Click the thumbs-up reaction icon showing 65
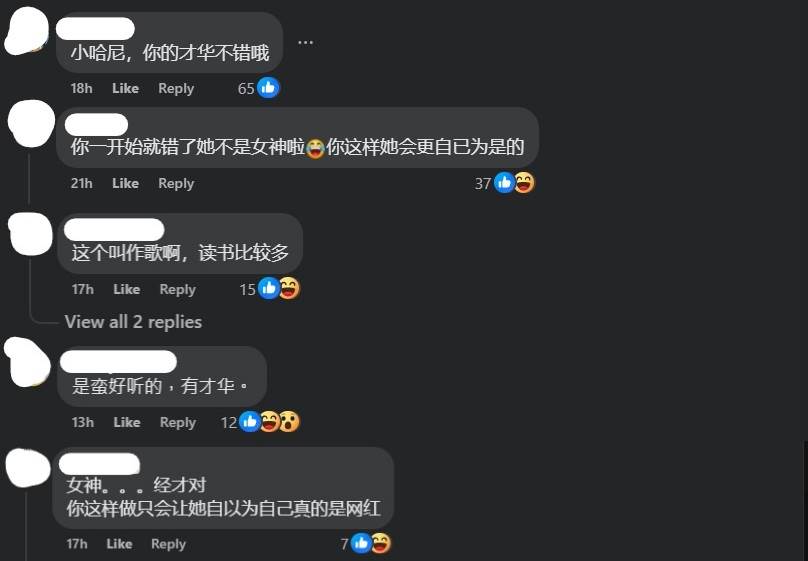Screen dimensions: 808x561 268,88
